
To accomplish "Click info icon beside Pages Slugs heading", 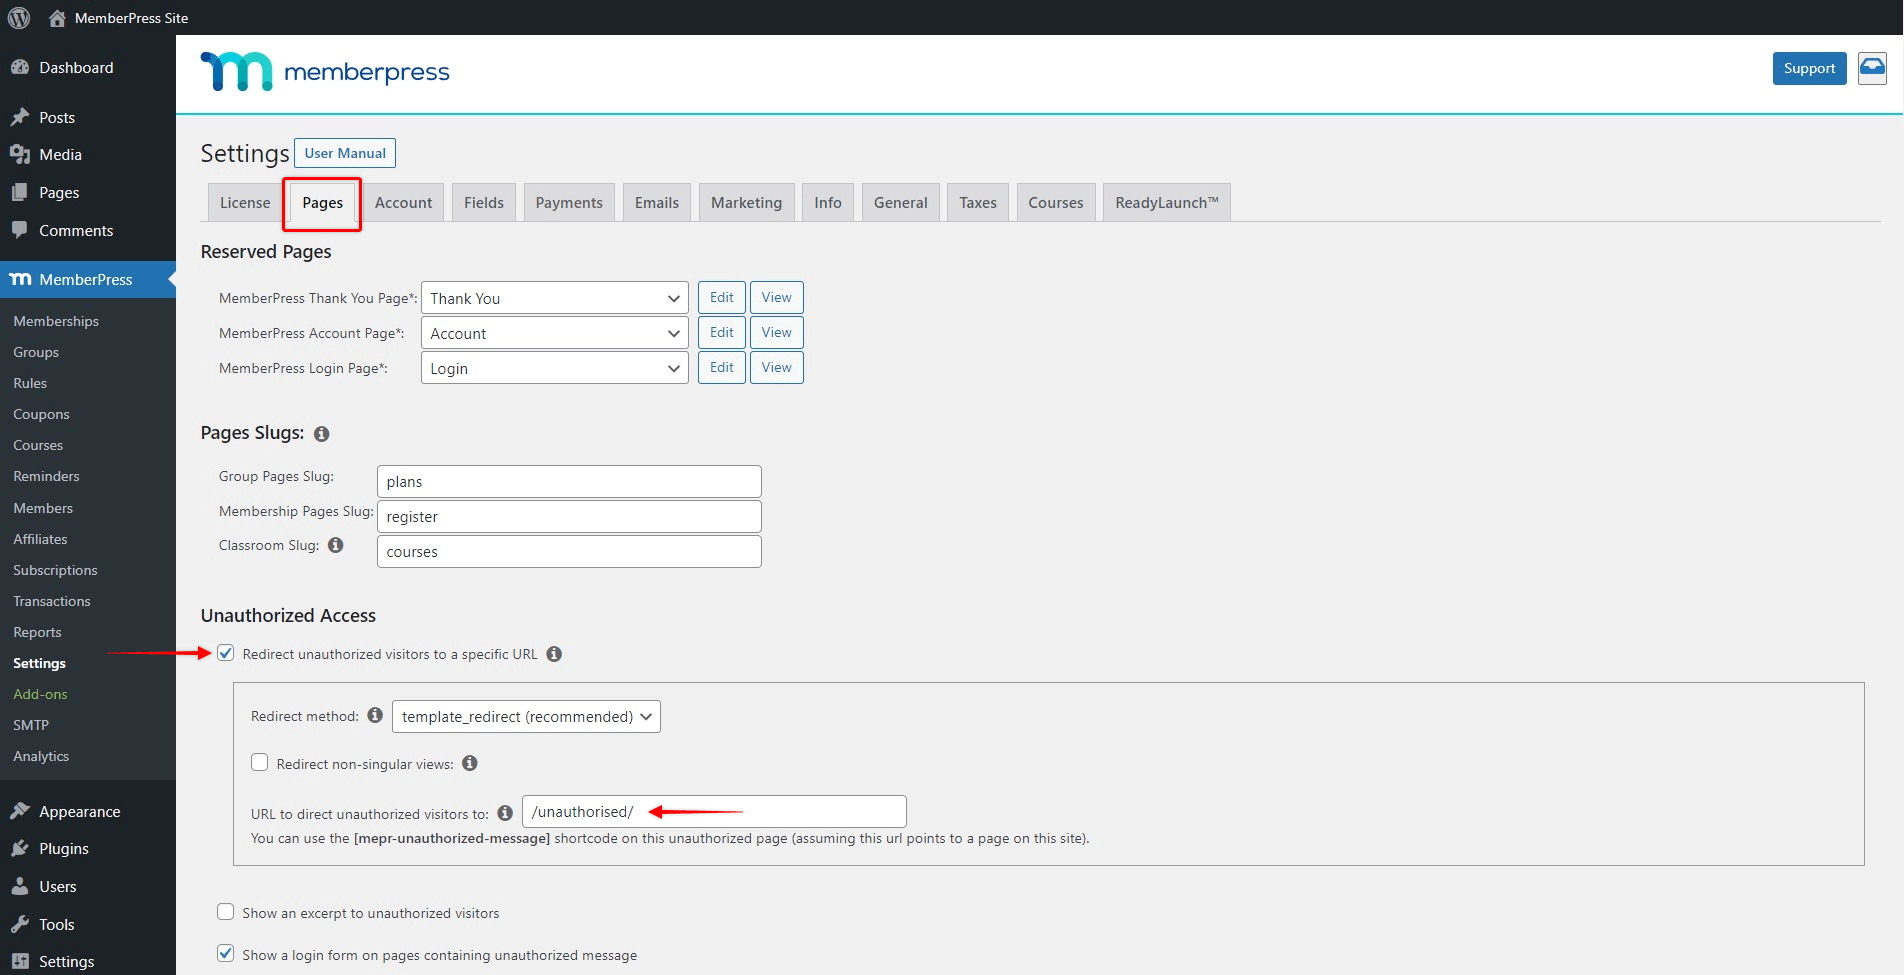I will click(321, 434).
